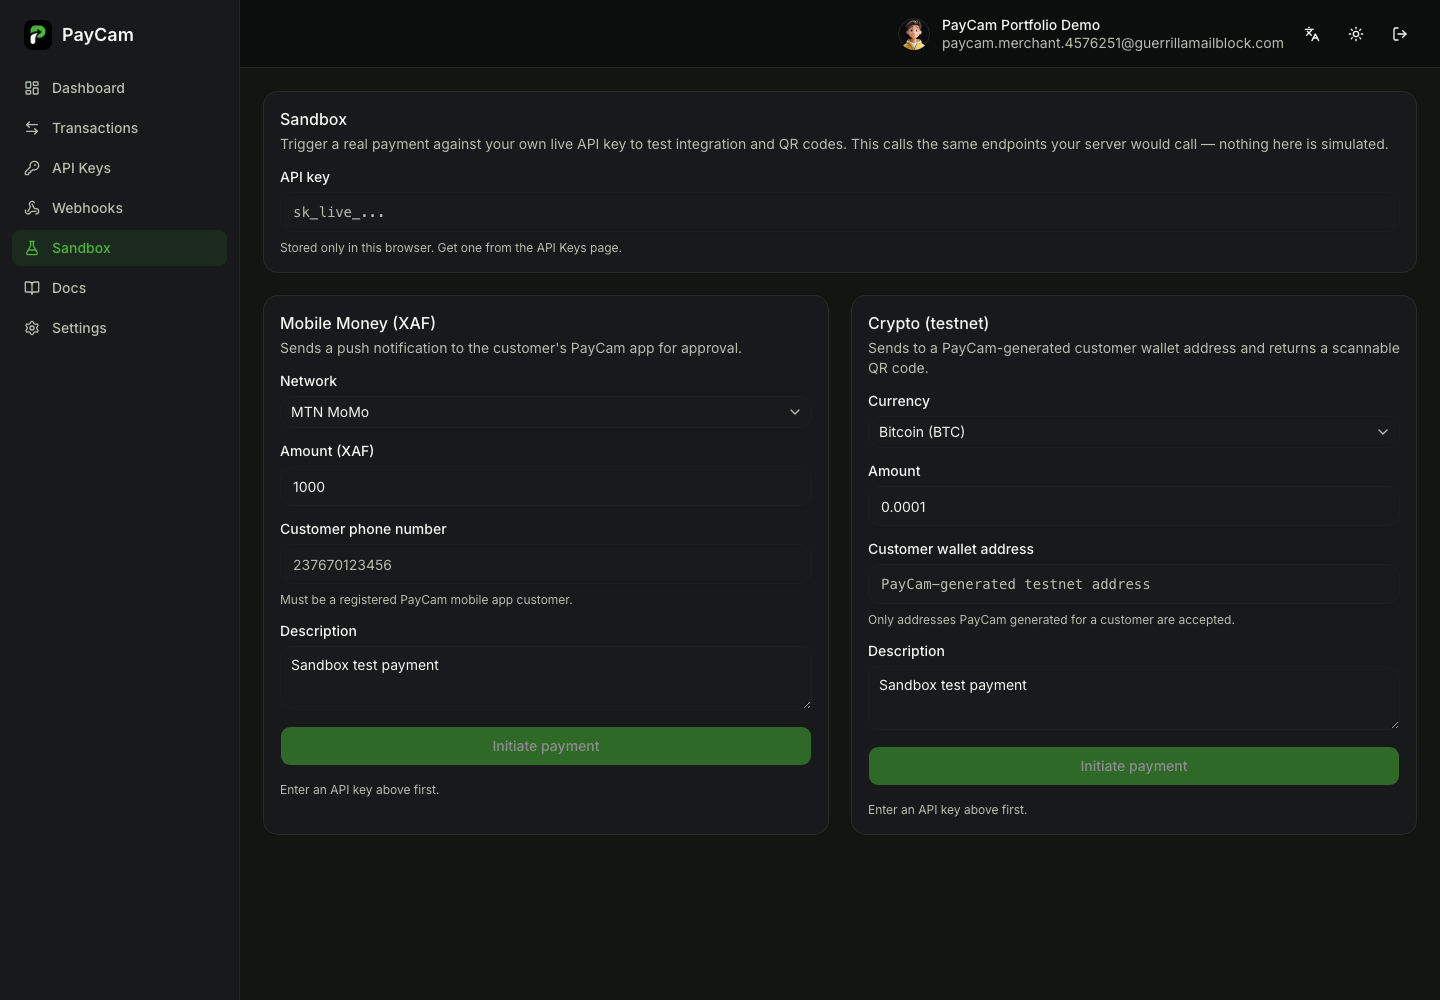Image resolution: width=1440 pixels, height=1000 pixels.
Task: Click the Transactions arrows icon
Action: pos(32,128)
